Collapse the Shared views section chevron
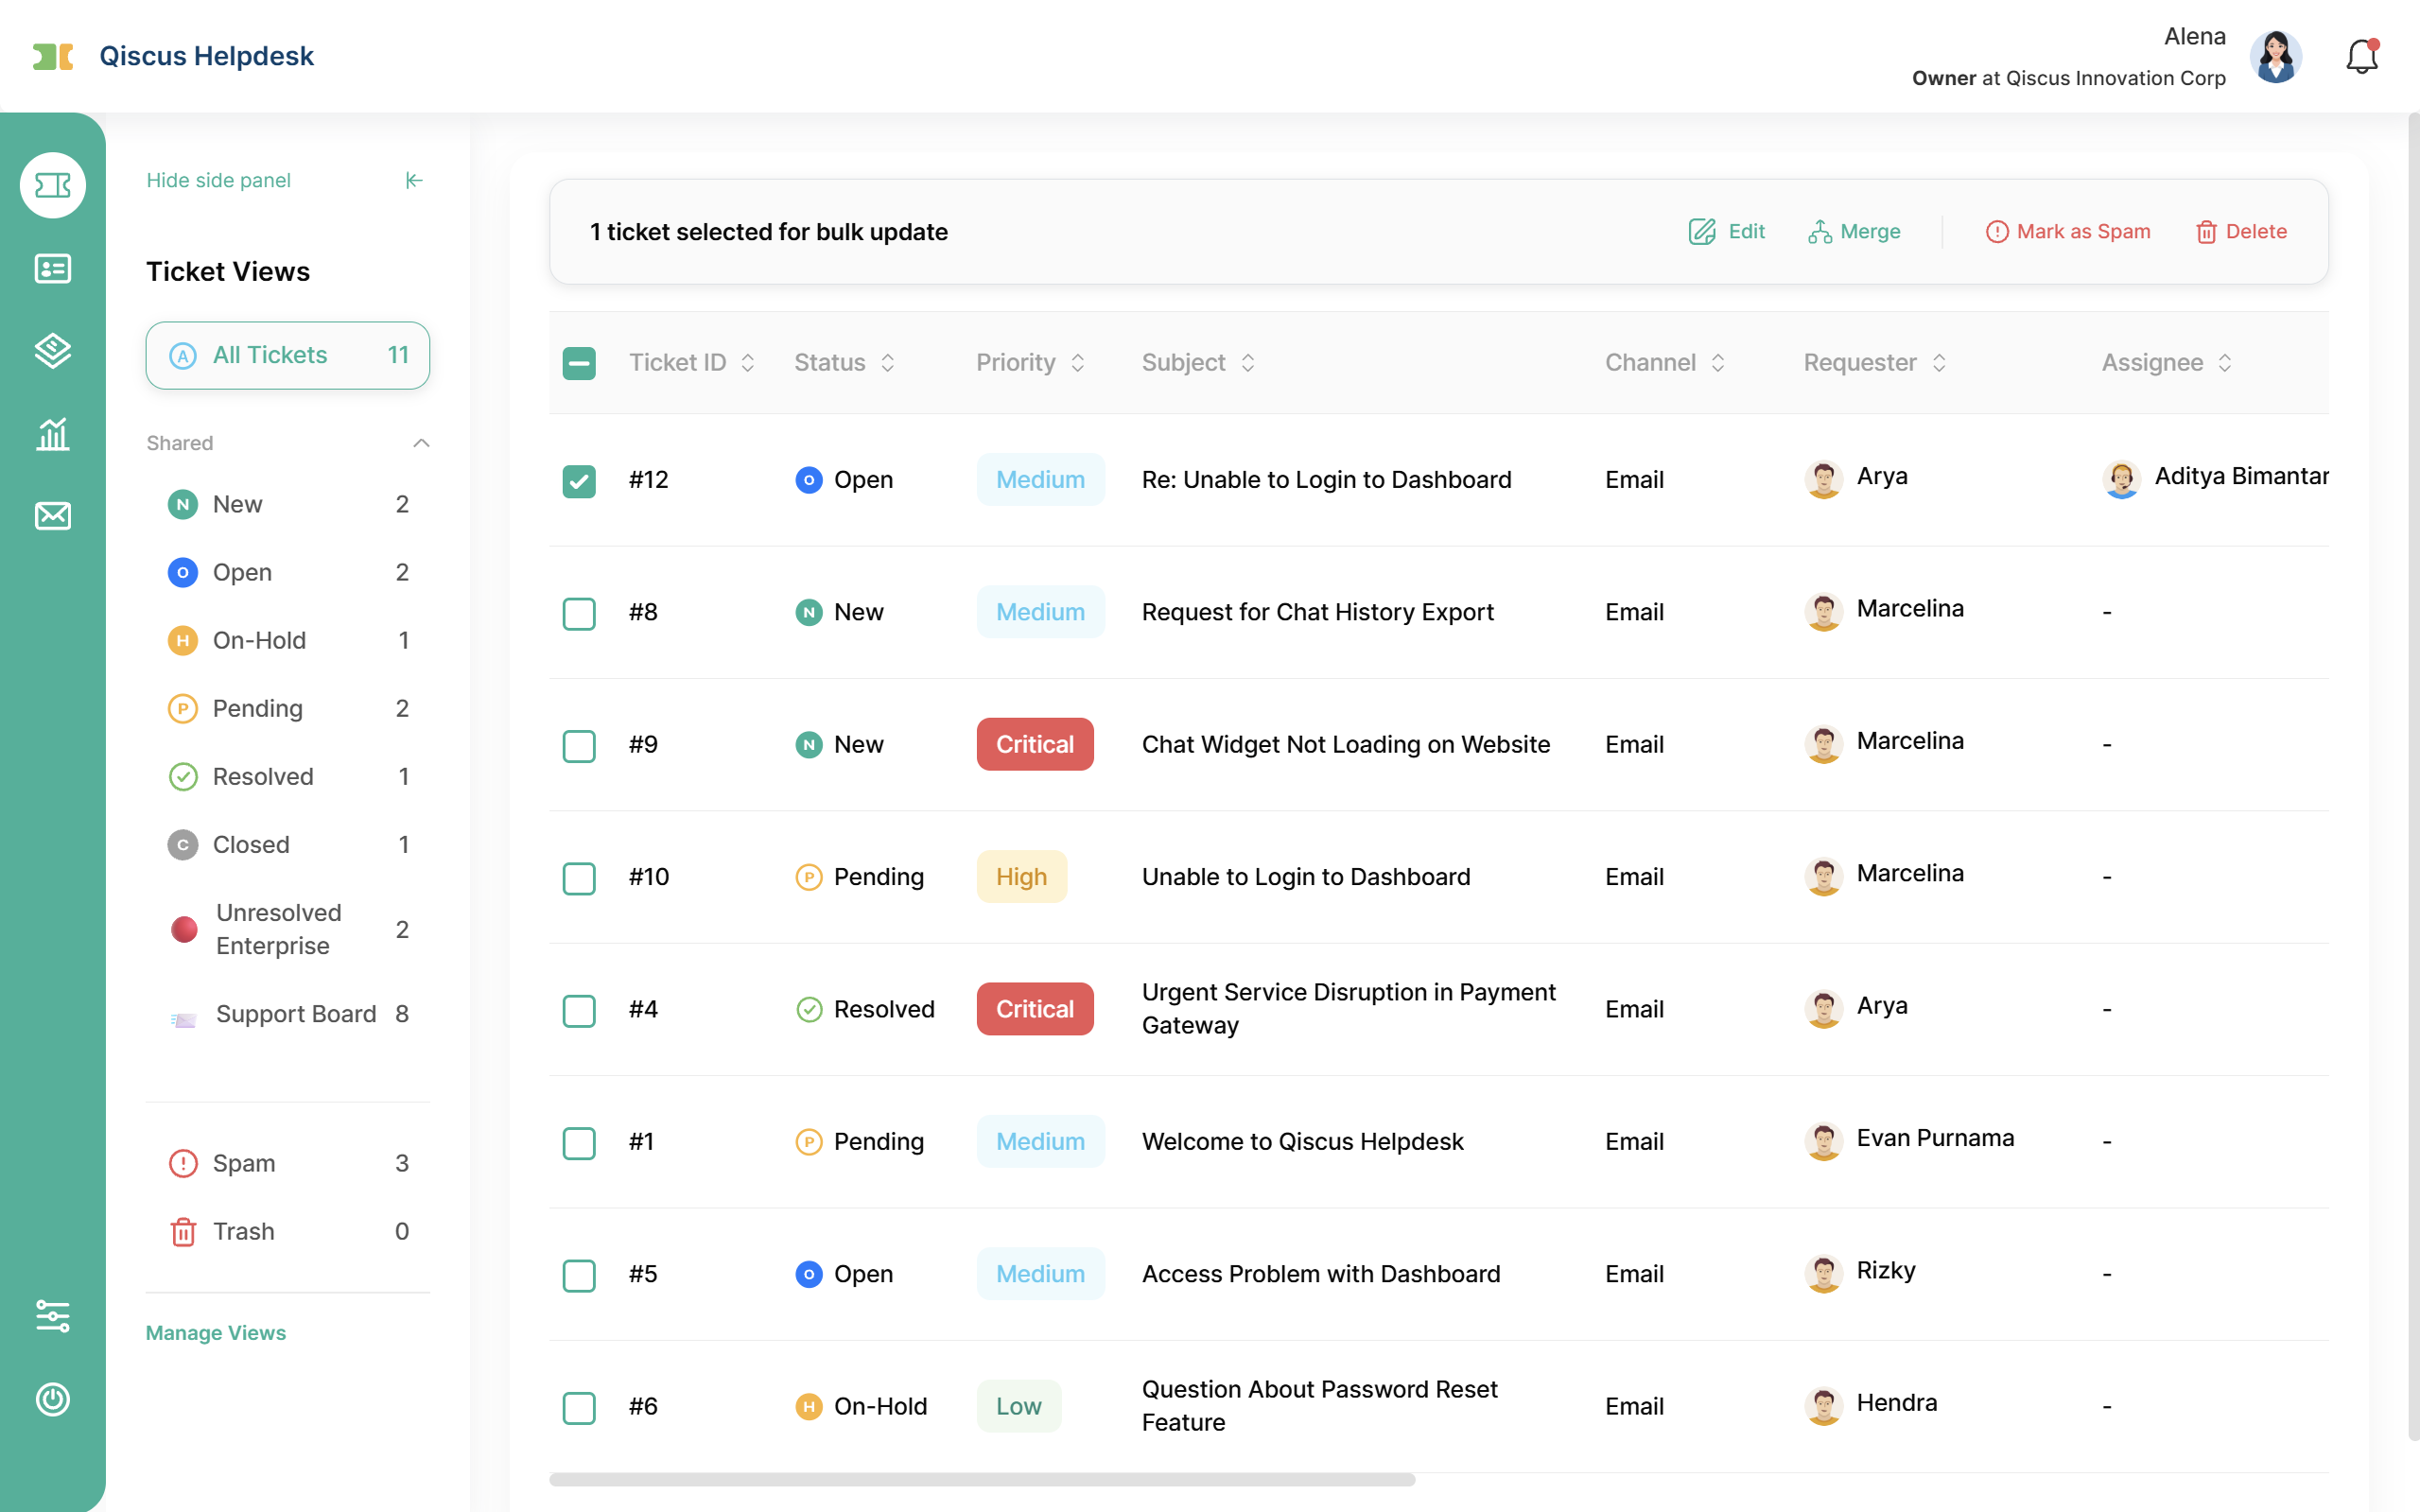Screen dimensions: 2420x1512 [x=421, y=443]
